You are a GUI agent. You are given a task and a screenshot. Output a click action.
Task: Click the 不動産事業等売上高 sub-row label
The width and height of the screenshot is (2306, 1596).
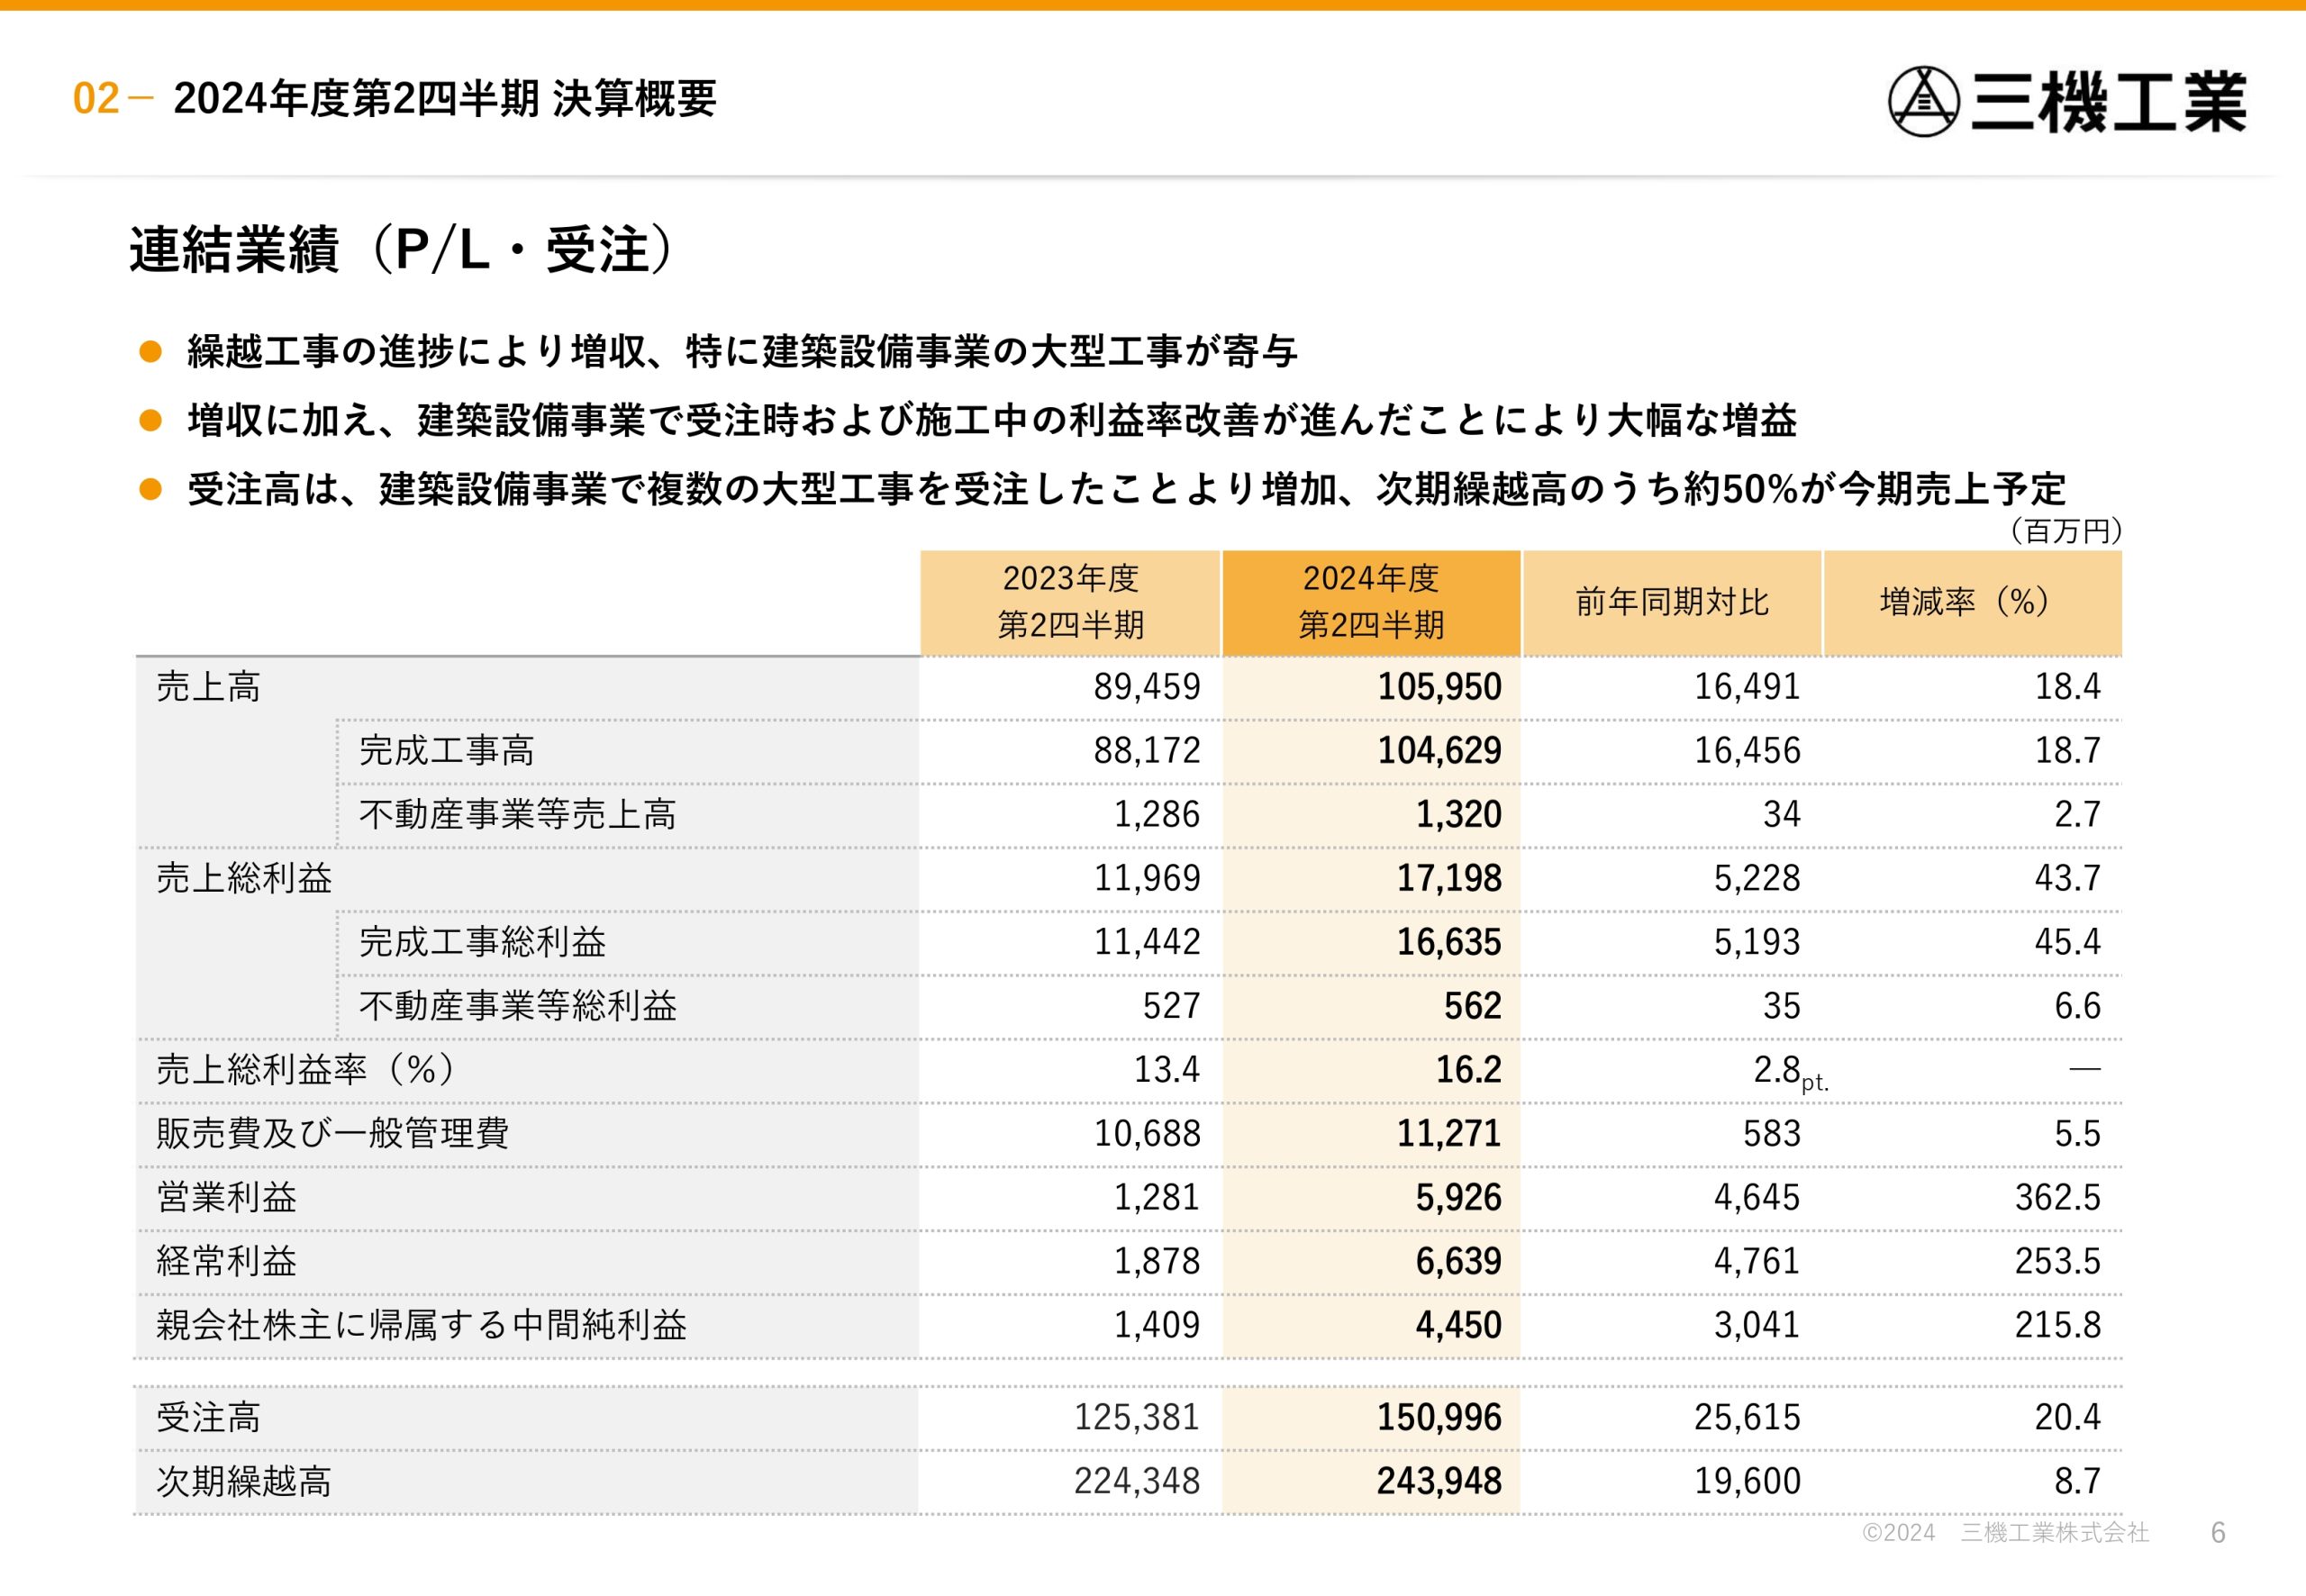point(517,815)
